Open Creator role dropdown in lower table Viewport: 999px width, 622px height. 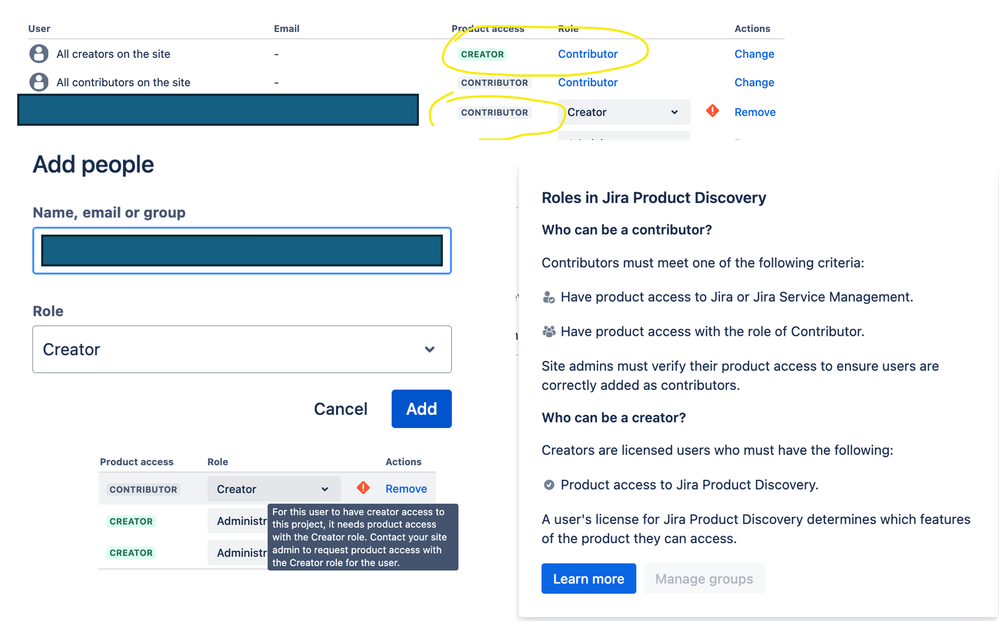point(273,489)
